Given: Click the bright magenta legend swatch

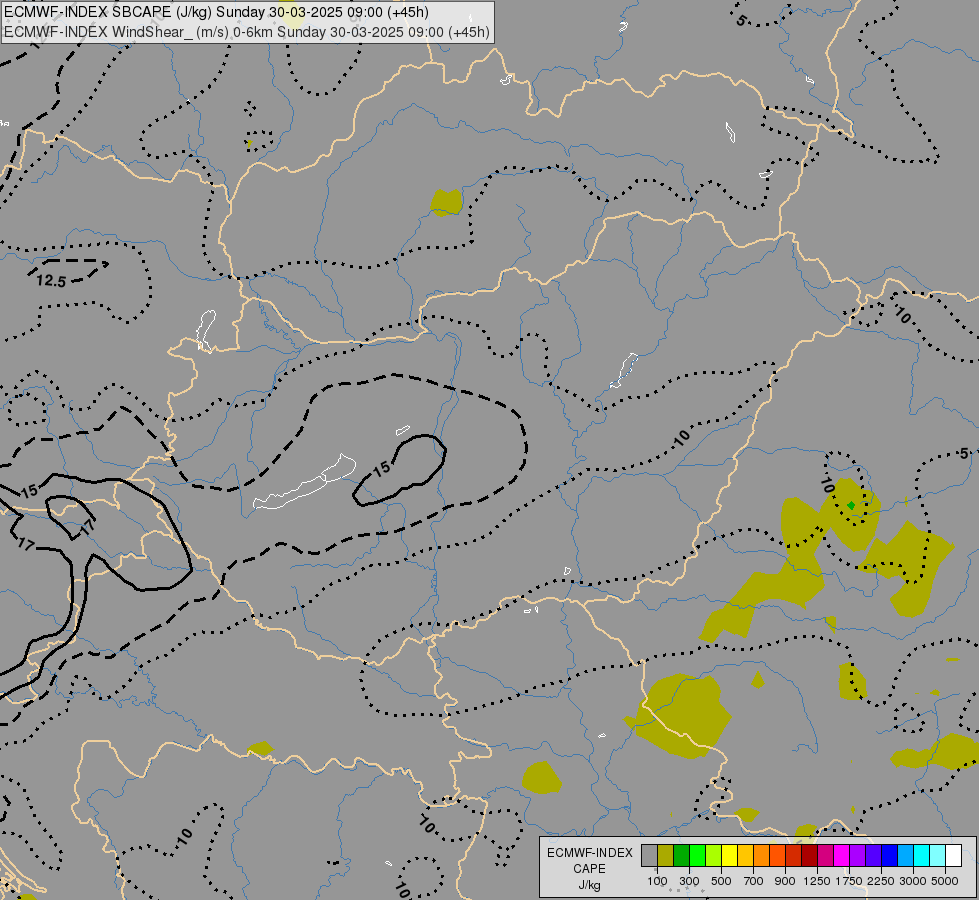Looking at the screenshot, I should click(x=842, y=855).
